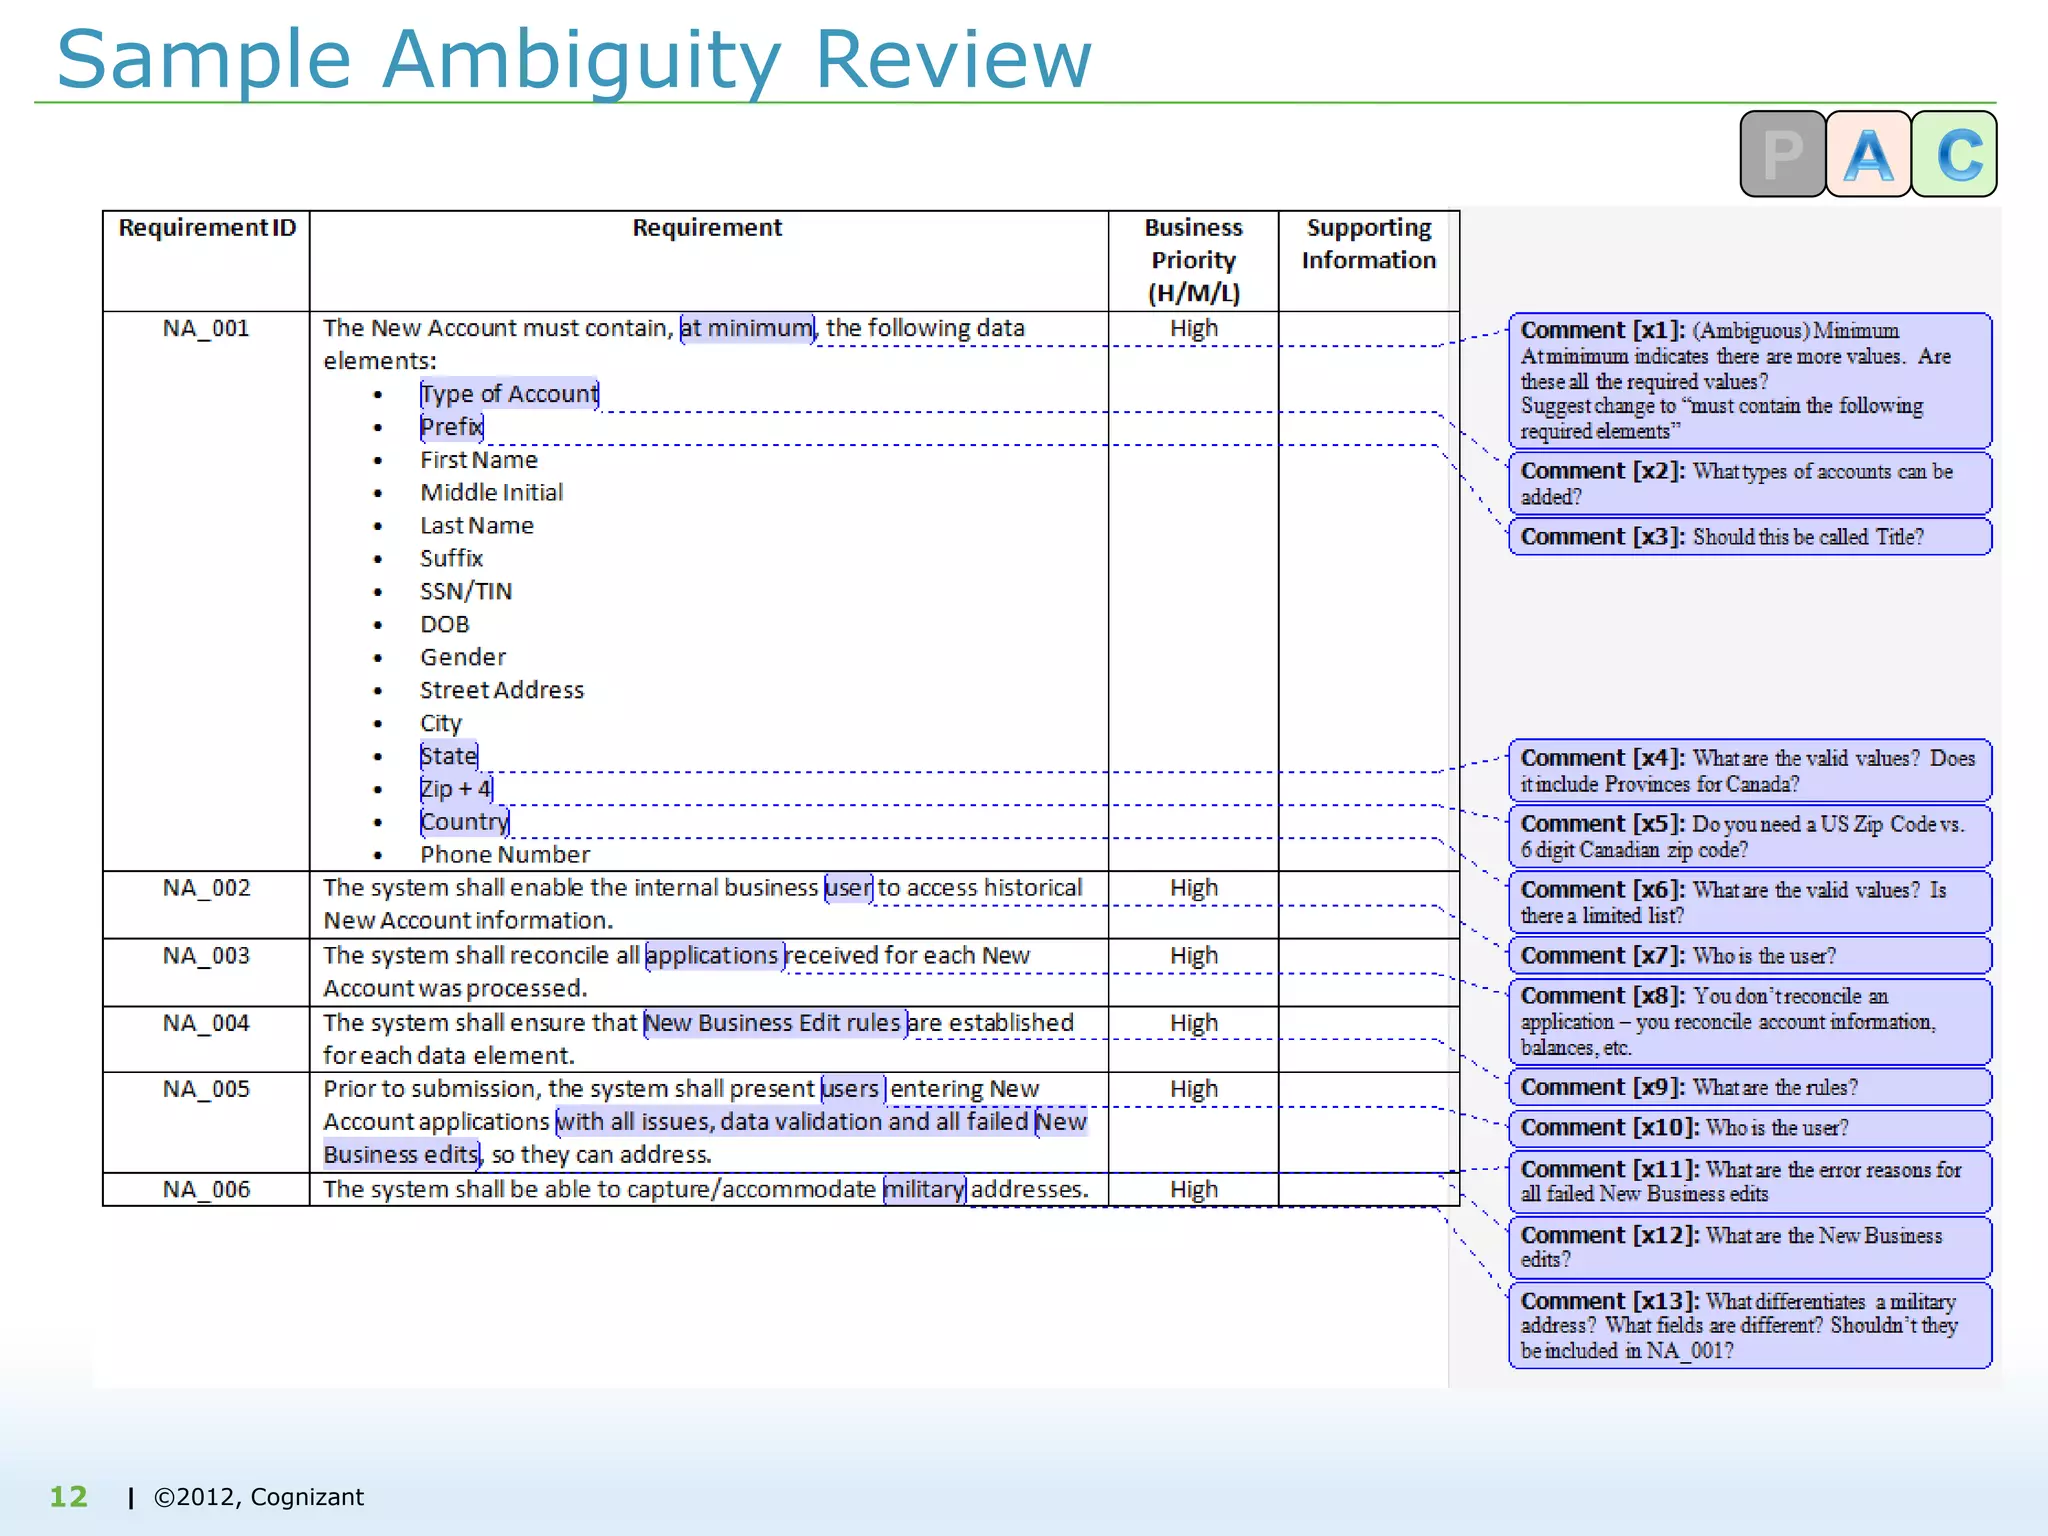The width and height of the screenshot is (2048, 1536).
Task: Click the 'First Name' list item
Action: (479, 460)
